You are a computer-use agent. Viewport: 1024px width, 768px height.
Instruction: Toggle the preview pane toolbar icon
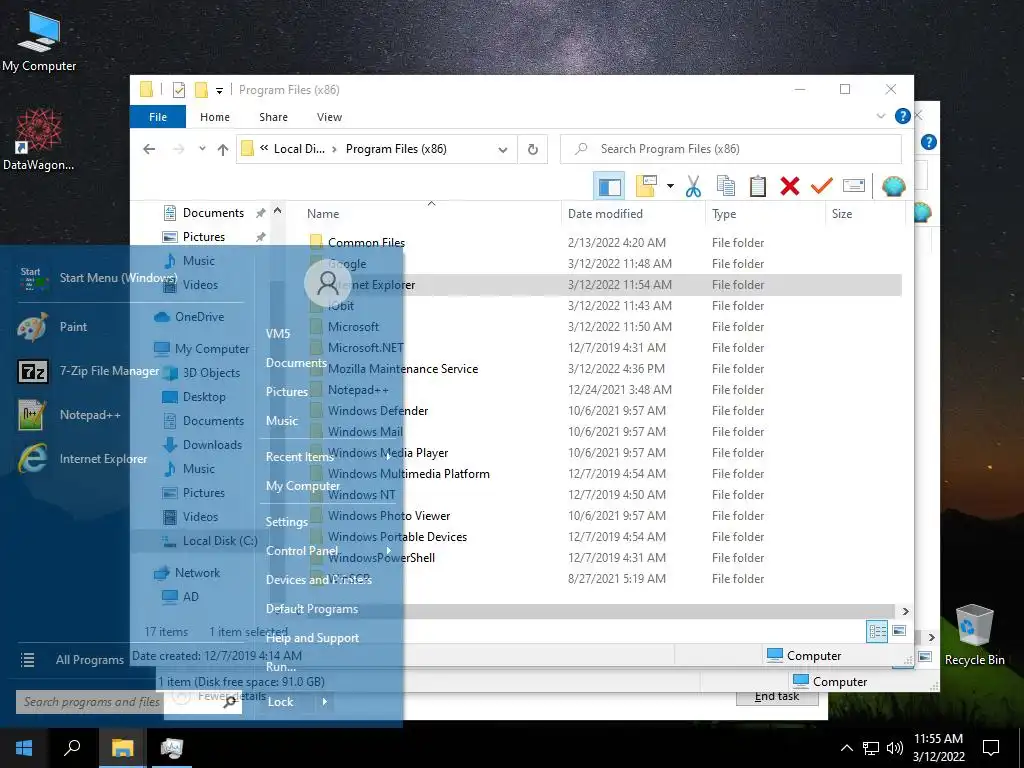tap(609, 187)
